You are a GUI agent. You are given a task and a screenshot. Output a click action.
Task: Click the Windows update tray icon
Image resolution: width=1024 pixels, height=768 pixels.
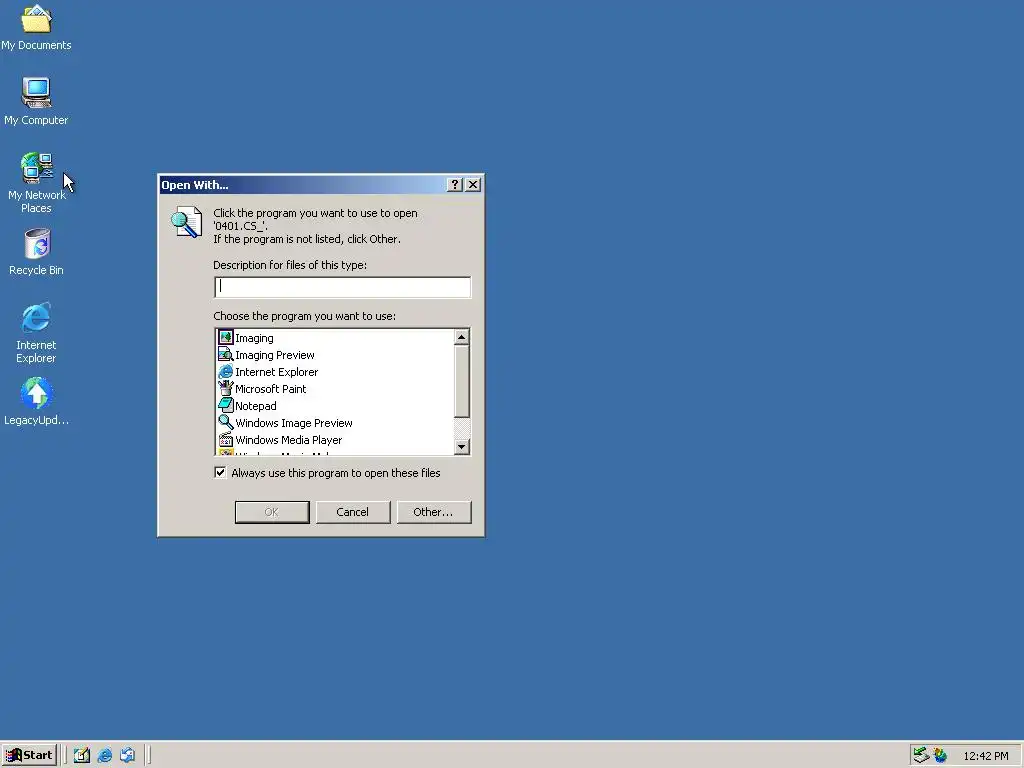pyautogui.click(x=940, y=755)
